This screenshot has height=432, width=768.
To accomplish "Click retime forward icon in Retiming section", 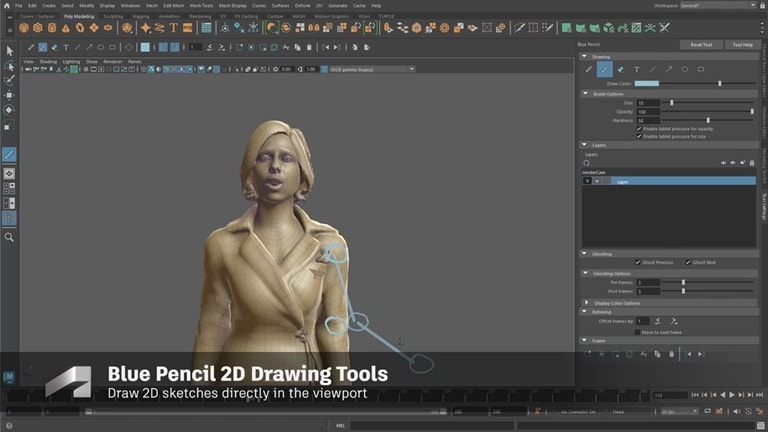I will pos(674,321).
